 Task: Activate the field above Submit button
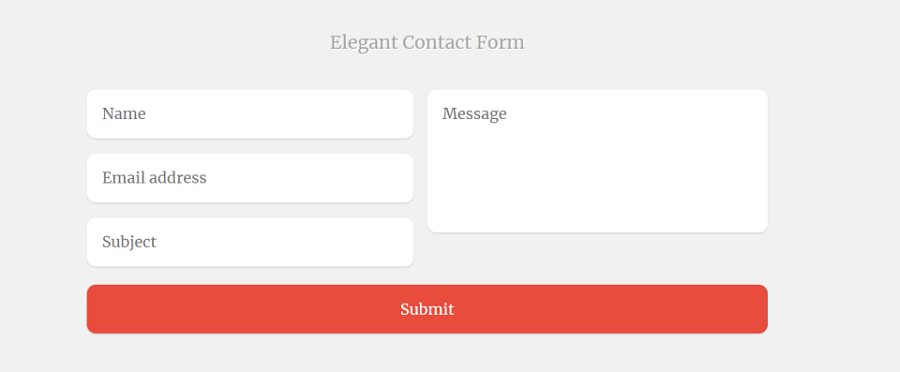pyautogui.click(x=250, y=242)
